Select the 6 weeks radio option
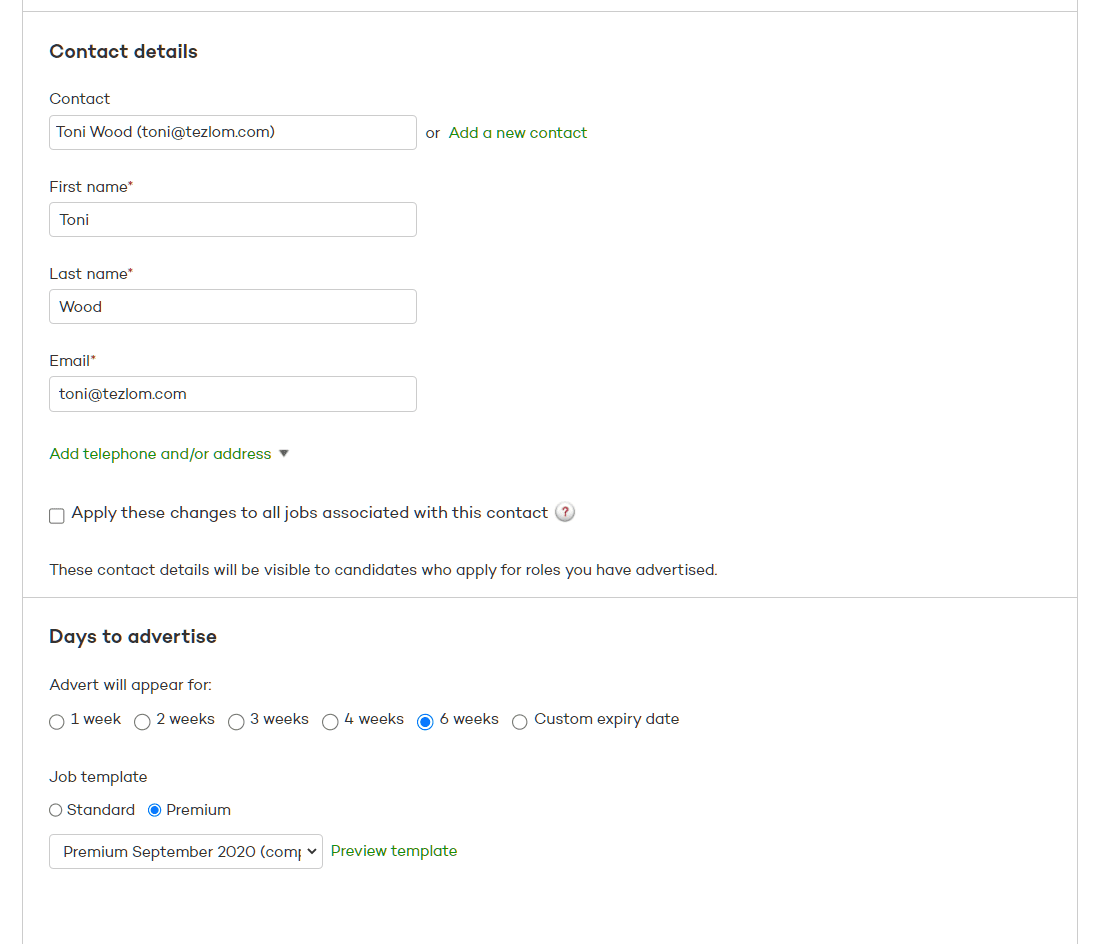Viewport: 1096px width, 944px height. point(425,722)
